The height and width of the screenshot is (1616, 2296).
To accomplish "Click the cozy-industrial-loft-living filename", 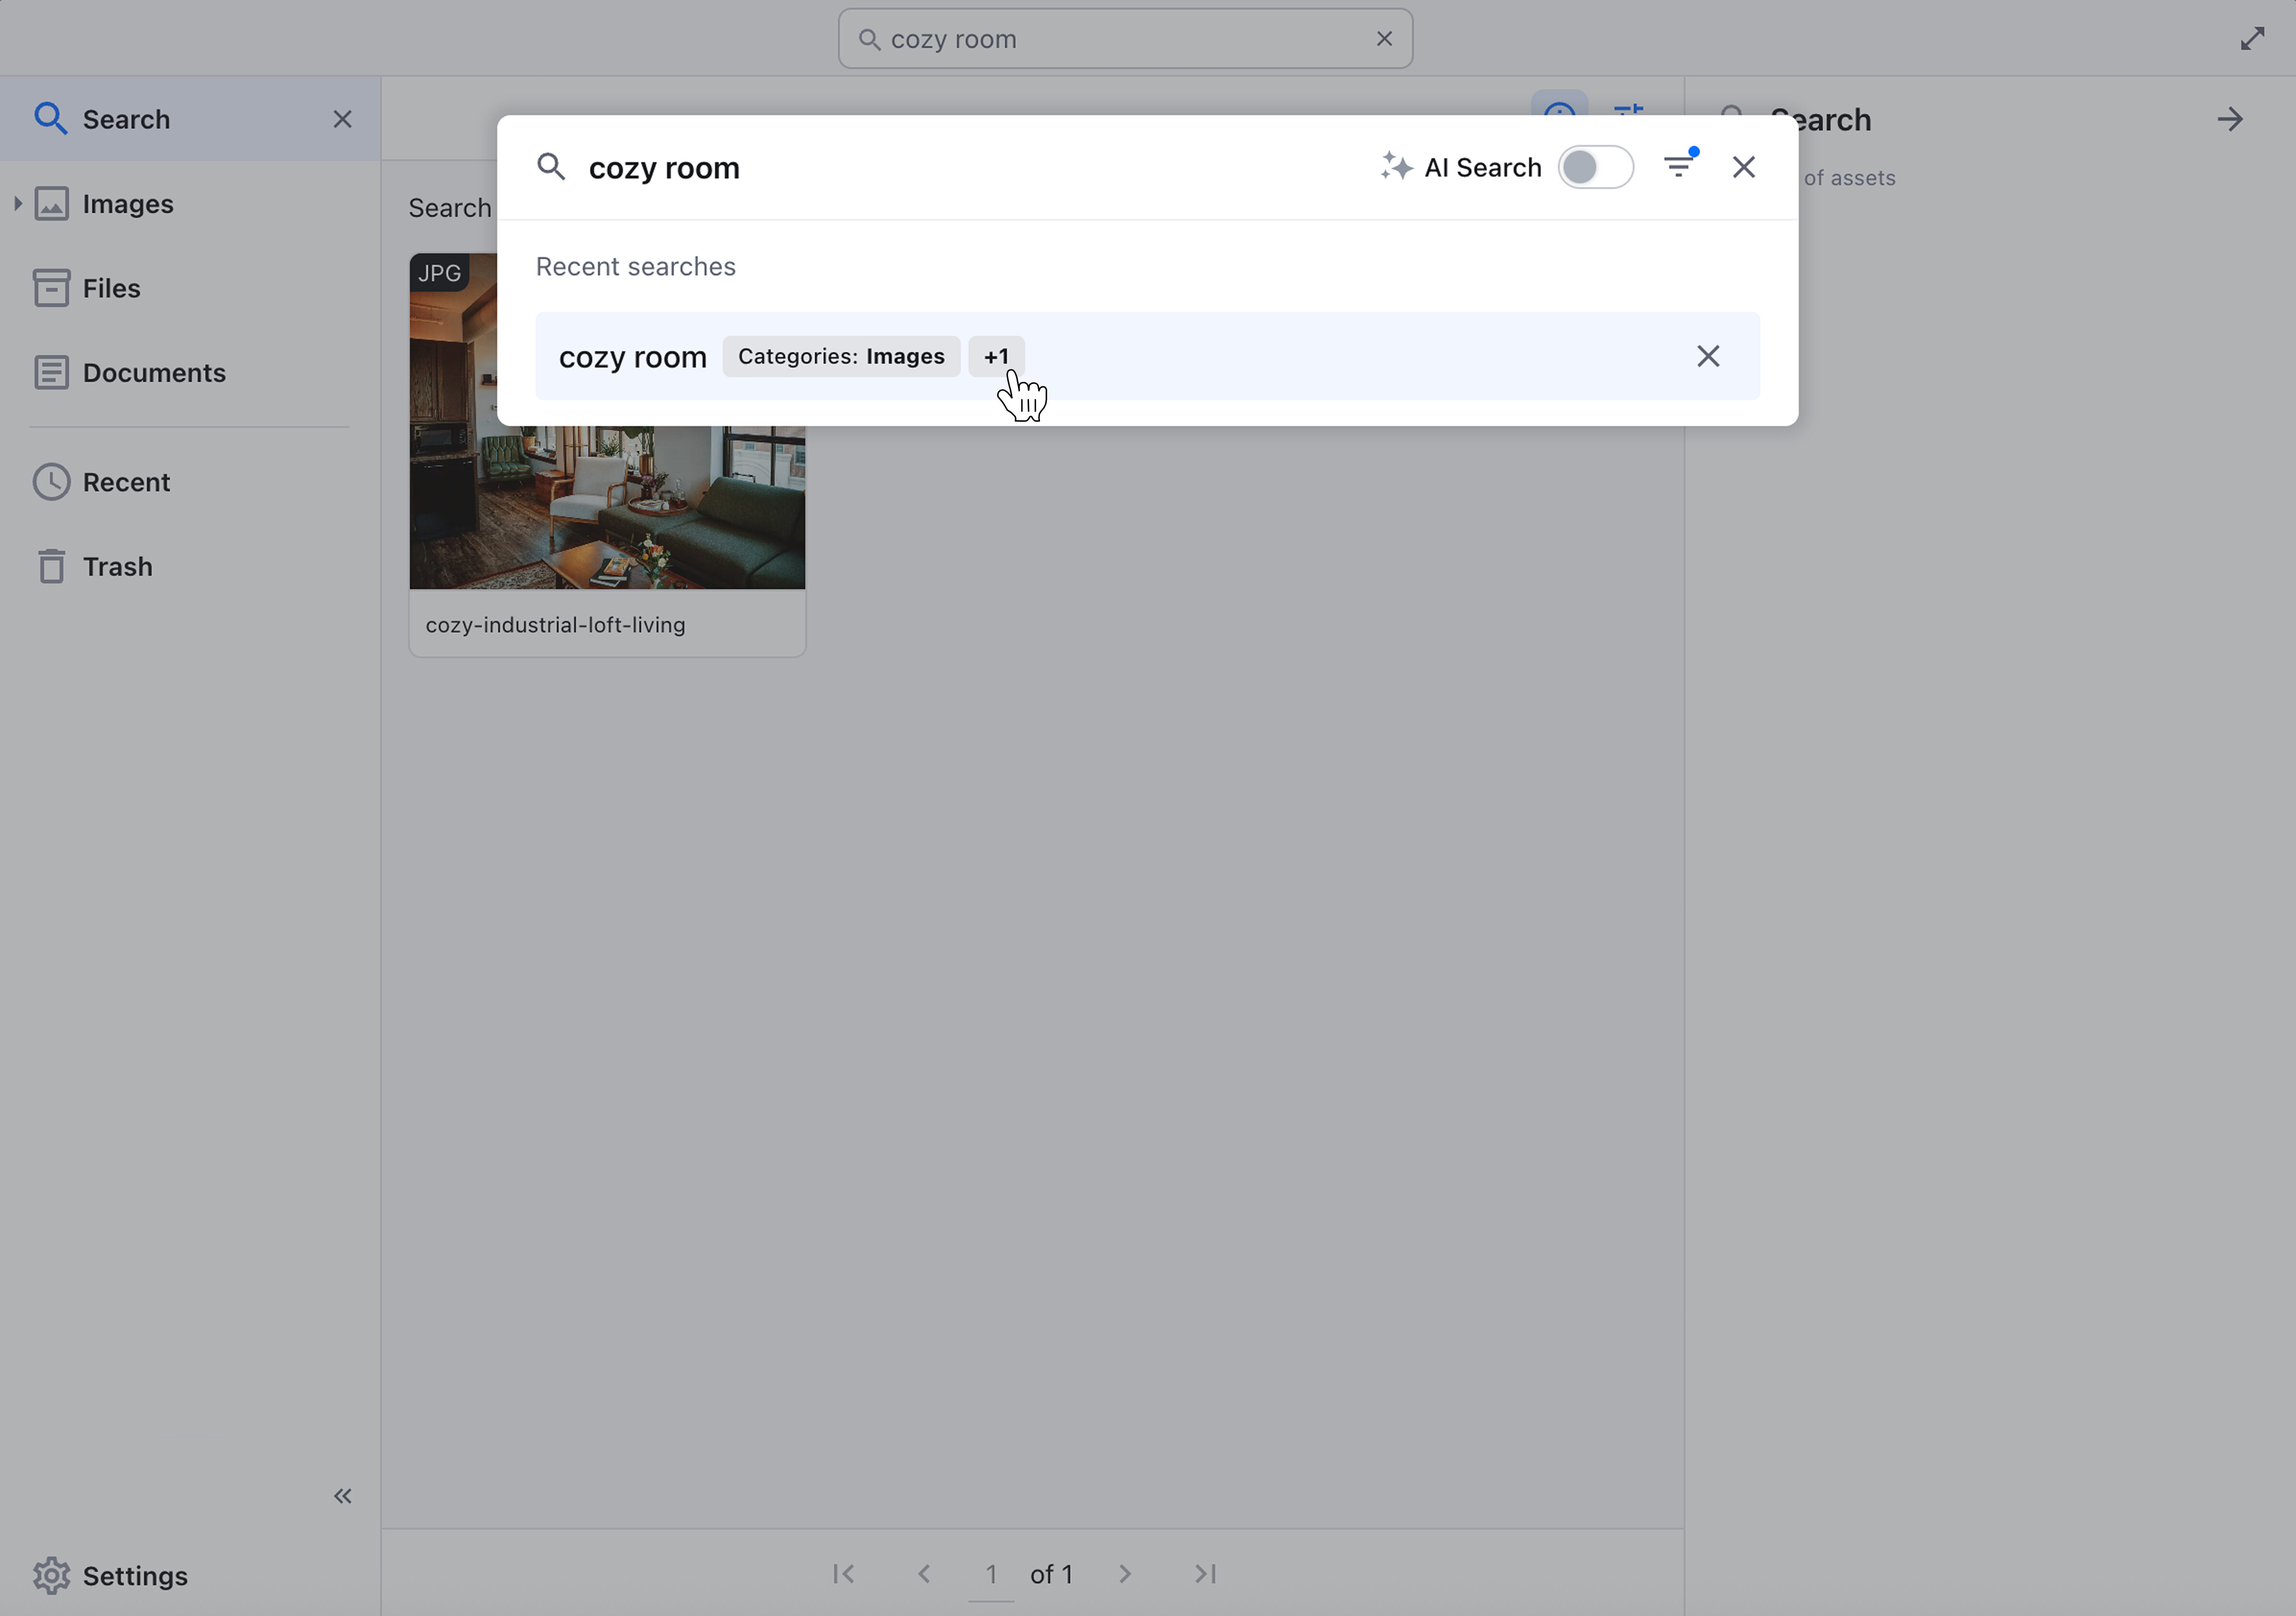I will pos(555,625).
